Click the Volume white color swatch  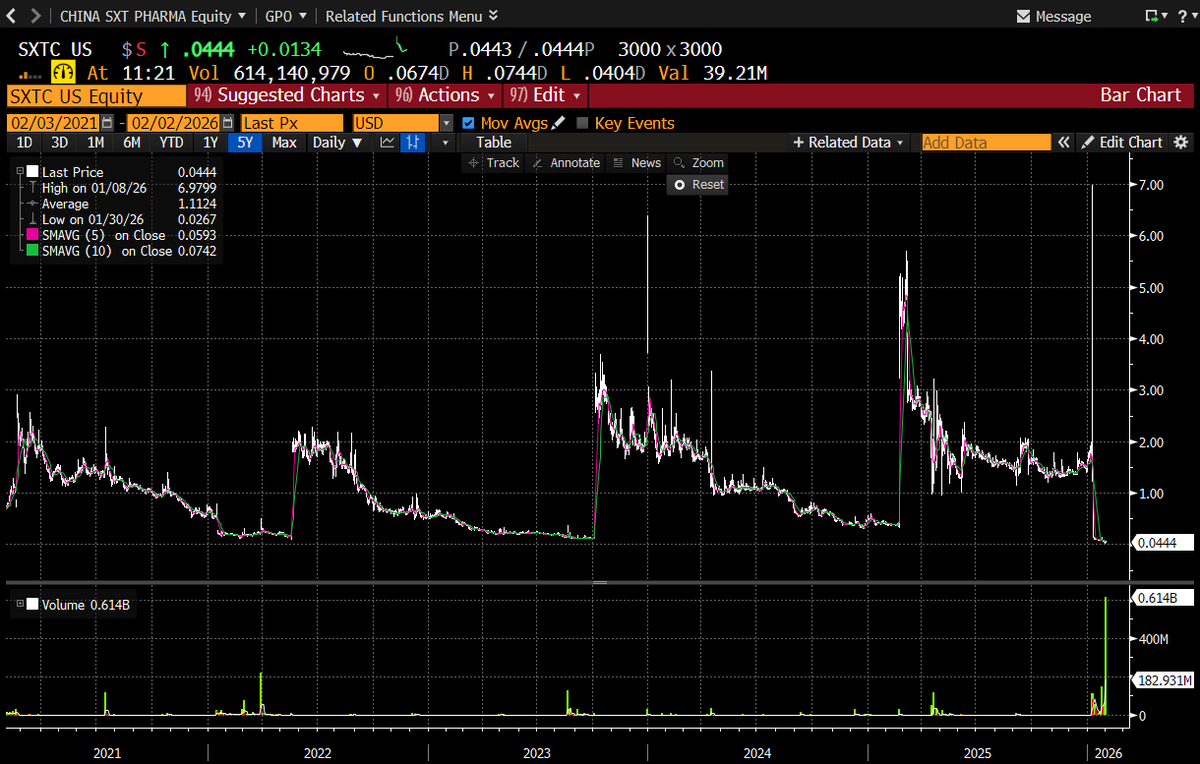tap(33, 604)
